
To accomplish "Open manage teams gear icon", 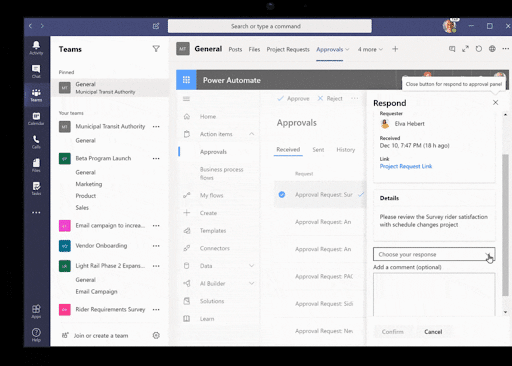I will point(156,335).
